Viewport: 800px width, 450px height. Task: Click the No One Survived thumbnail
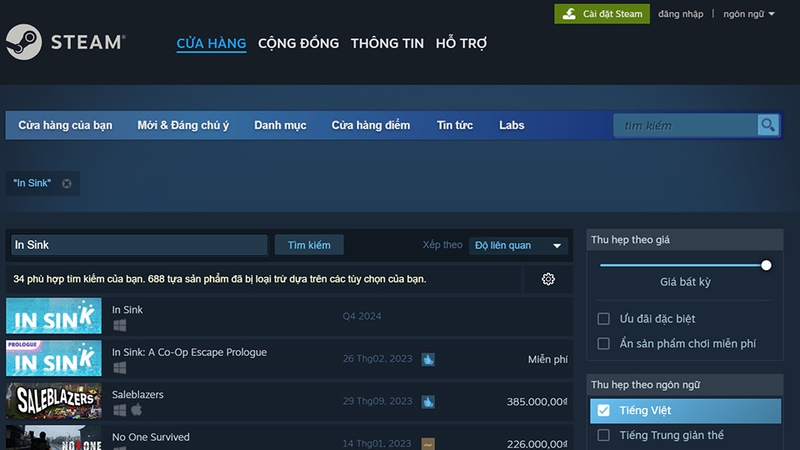coord(54,438)
